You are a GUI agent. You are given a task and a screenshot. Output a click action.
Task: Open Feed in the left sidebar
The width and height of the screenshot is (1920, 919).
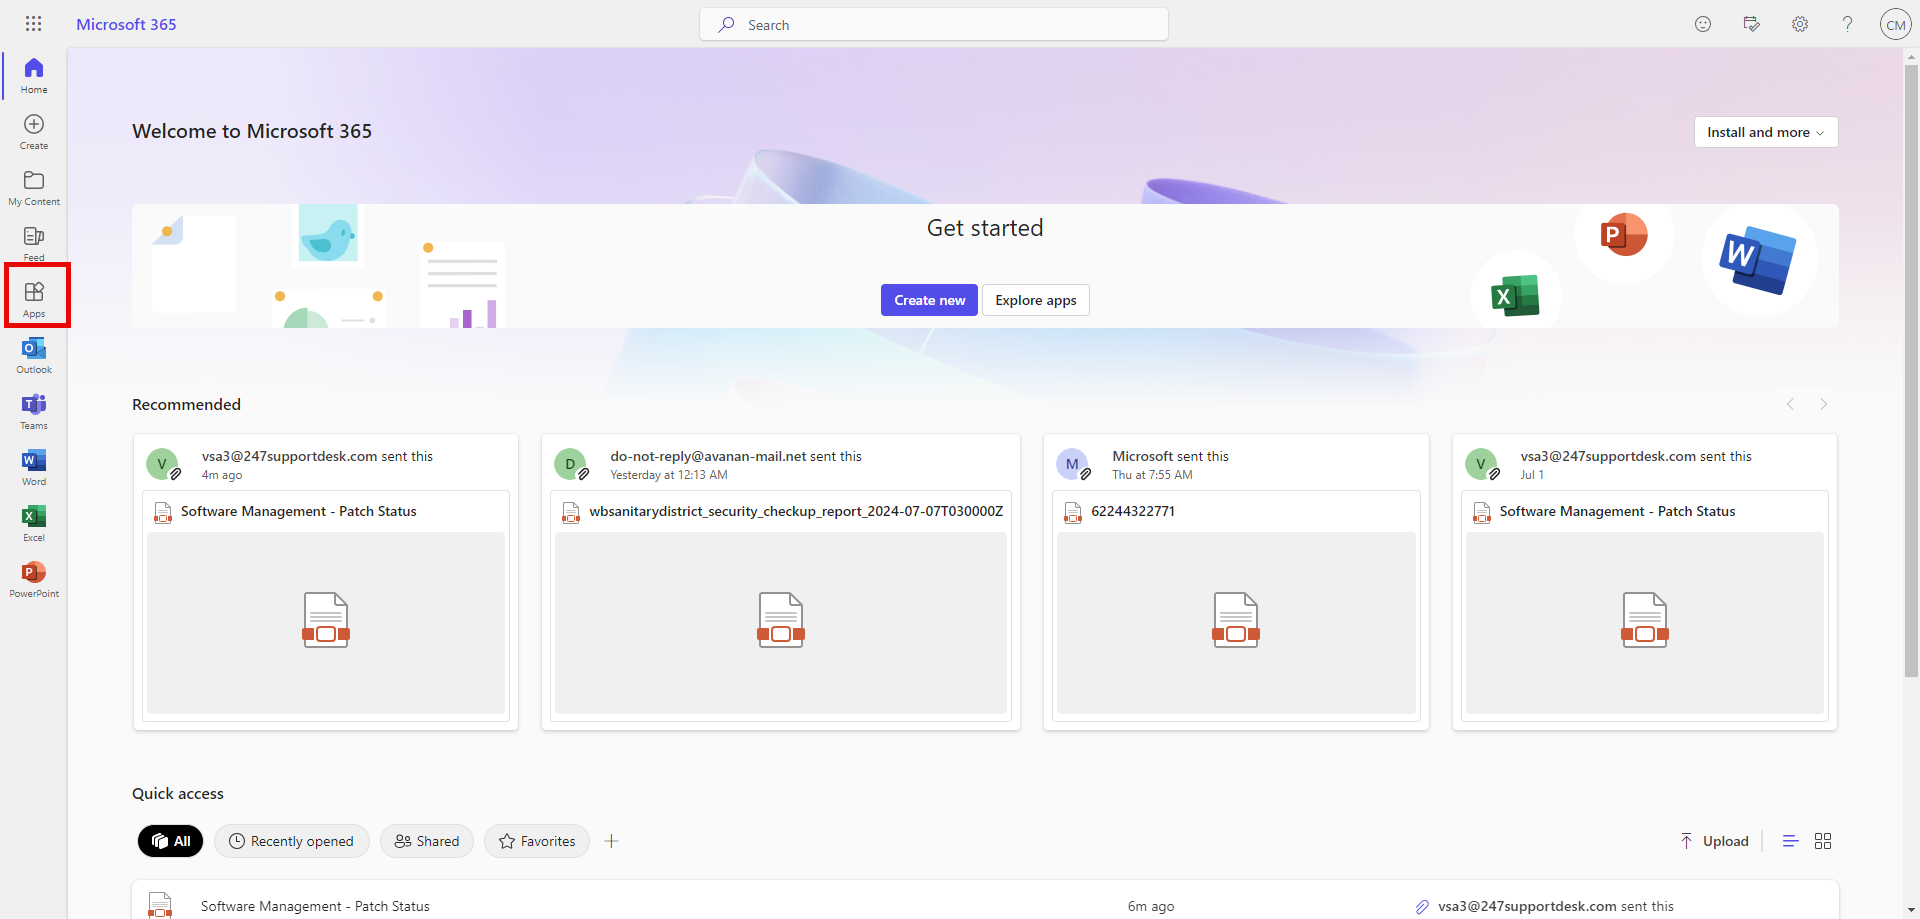pyautogui.click(x=34, y=243)
